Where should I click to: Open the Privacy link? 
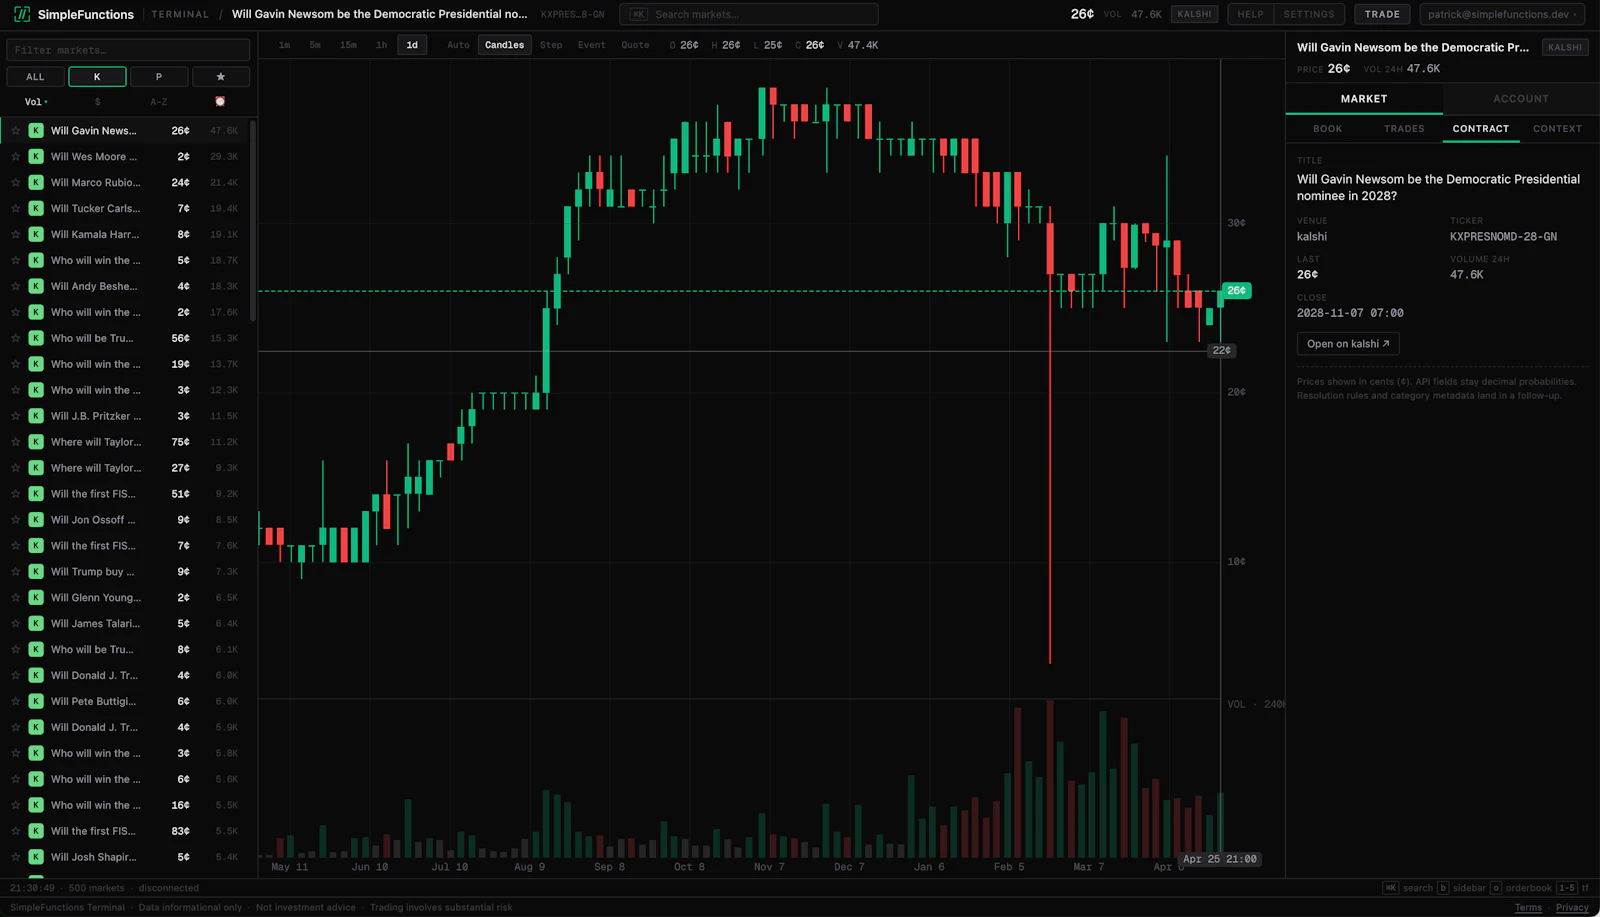(x=1572, y=908)
